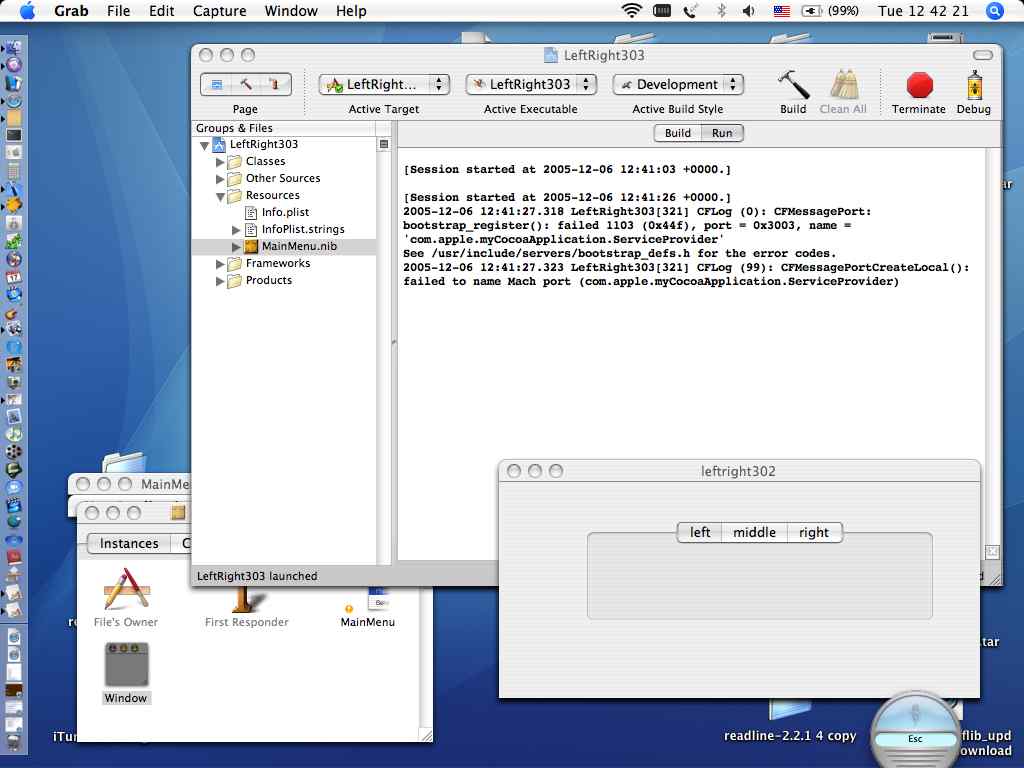
Task: Click the Esc speech feedback window
Action: point(915,729)
